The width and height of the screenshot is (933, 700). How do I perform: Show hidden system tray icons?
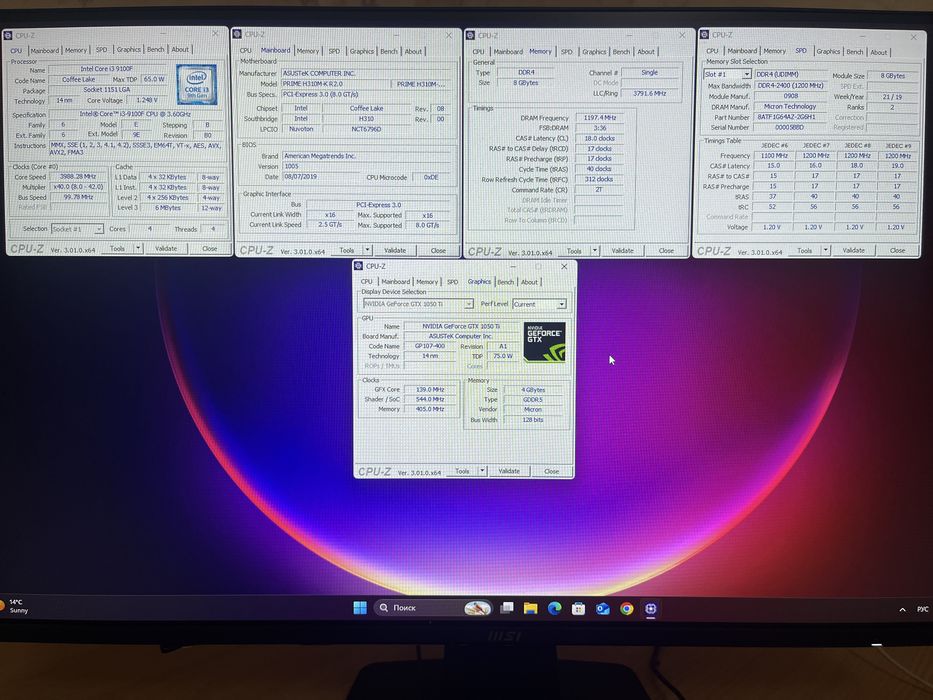[x=902, y=610]
